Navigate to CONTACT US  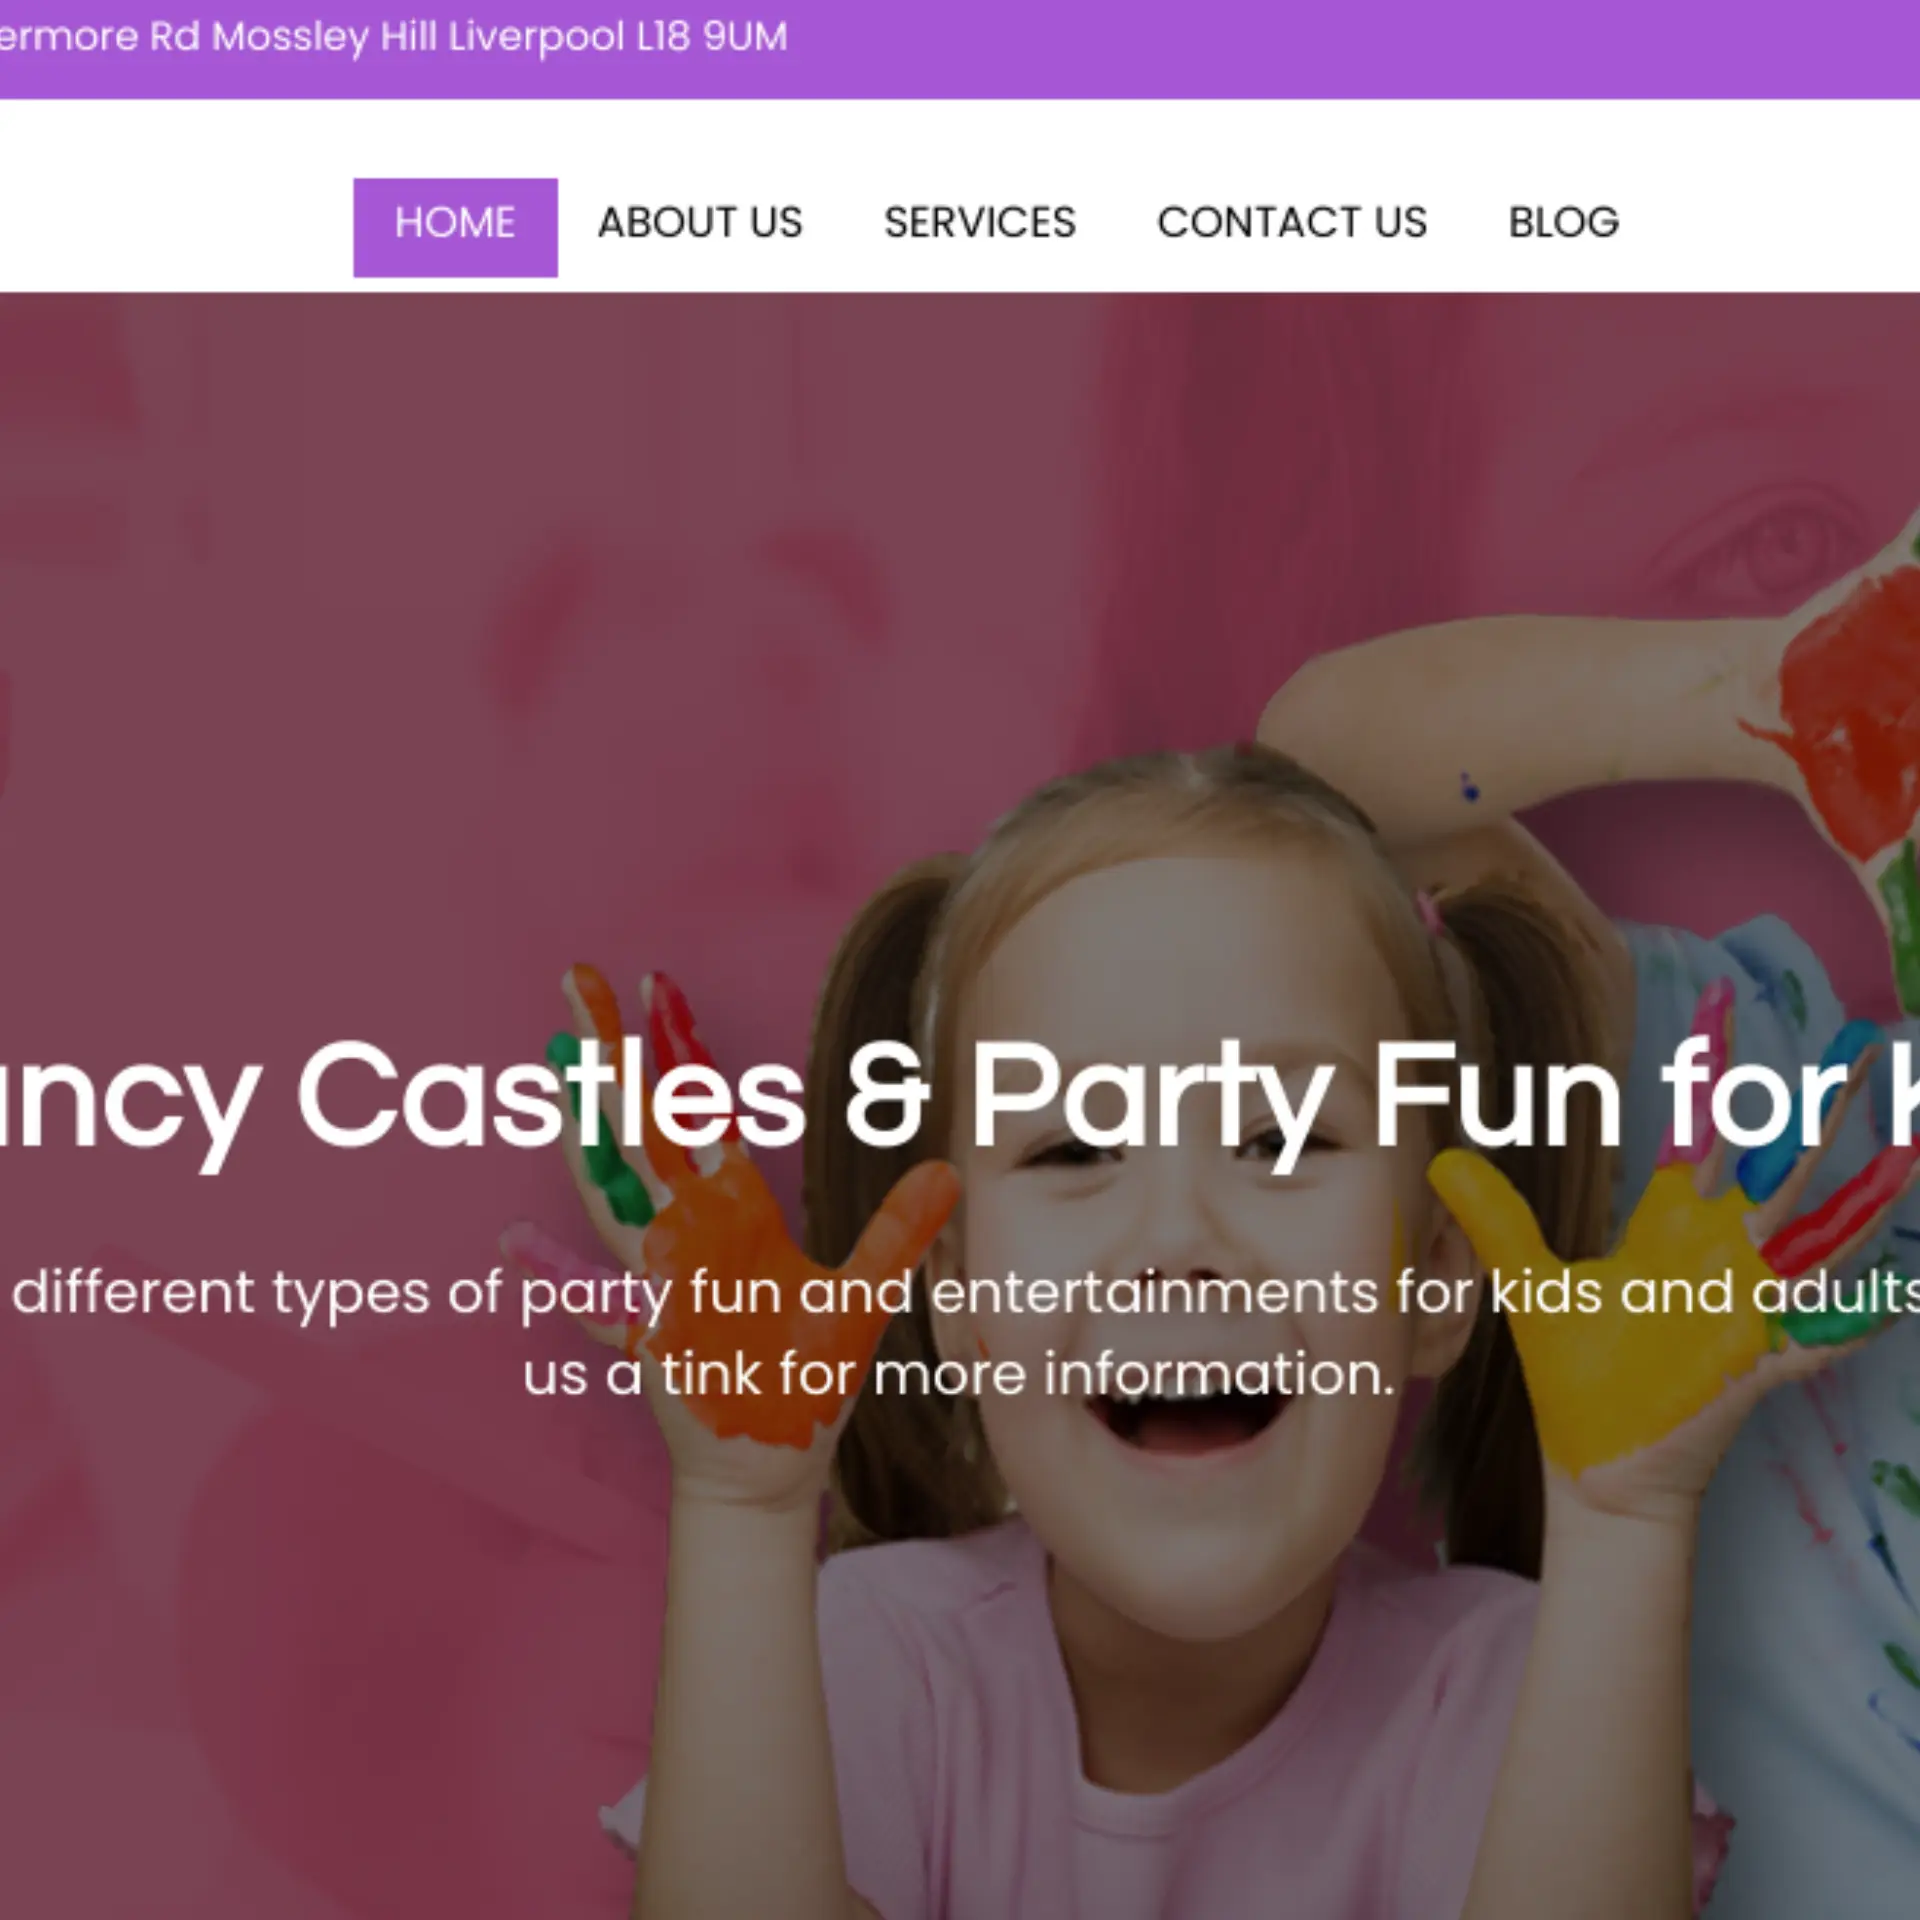coord(1292,222)
